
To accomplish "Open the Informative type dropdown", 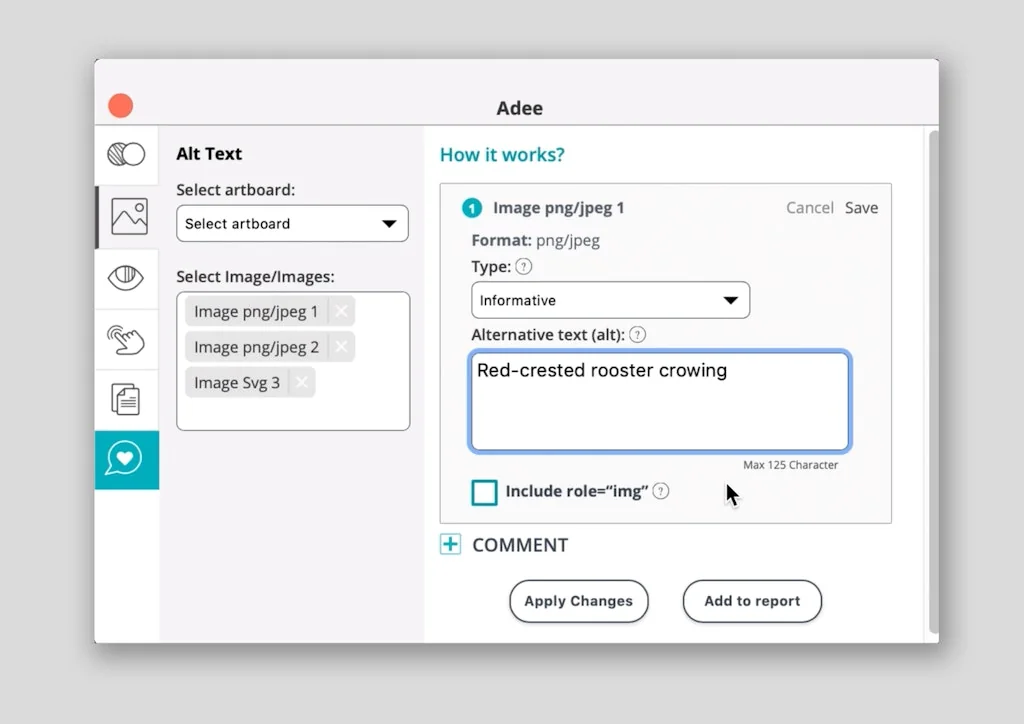I will pyautogui.click(x=610, y=300).
